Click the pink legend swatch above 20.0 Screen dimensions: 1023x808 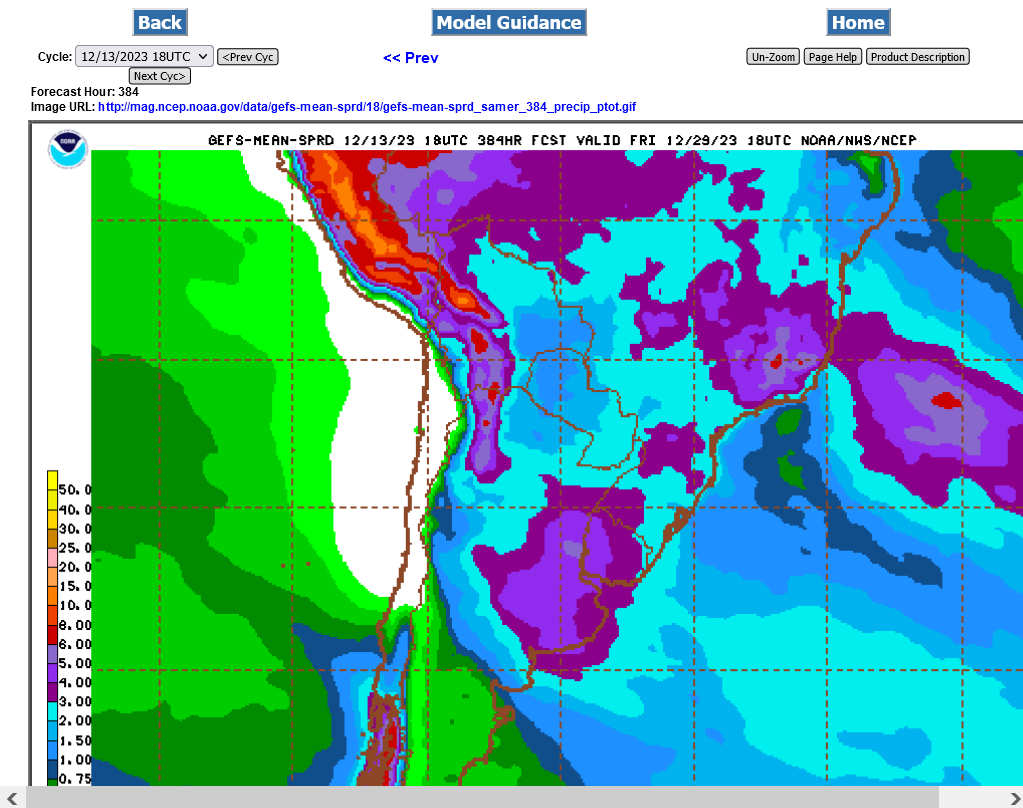pos(53,557)
